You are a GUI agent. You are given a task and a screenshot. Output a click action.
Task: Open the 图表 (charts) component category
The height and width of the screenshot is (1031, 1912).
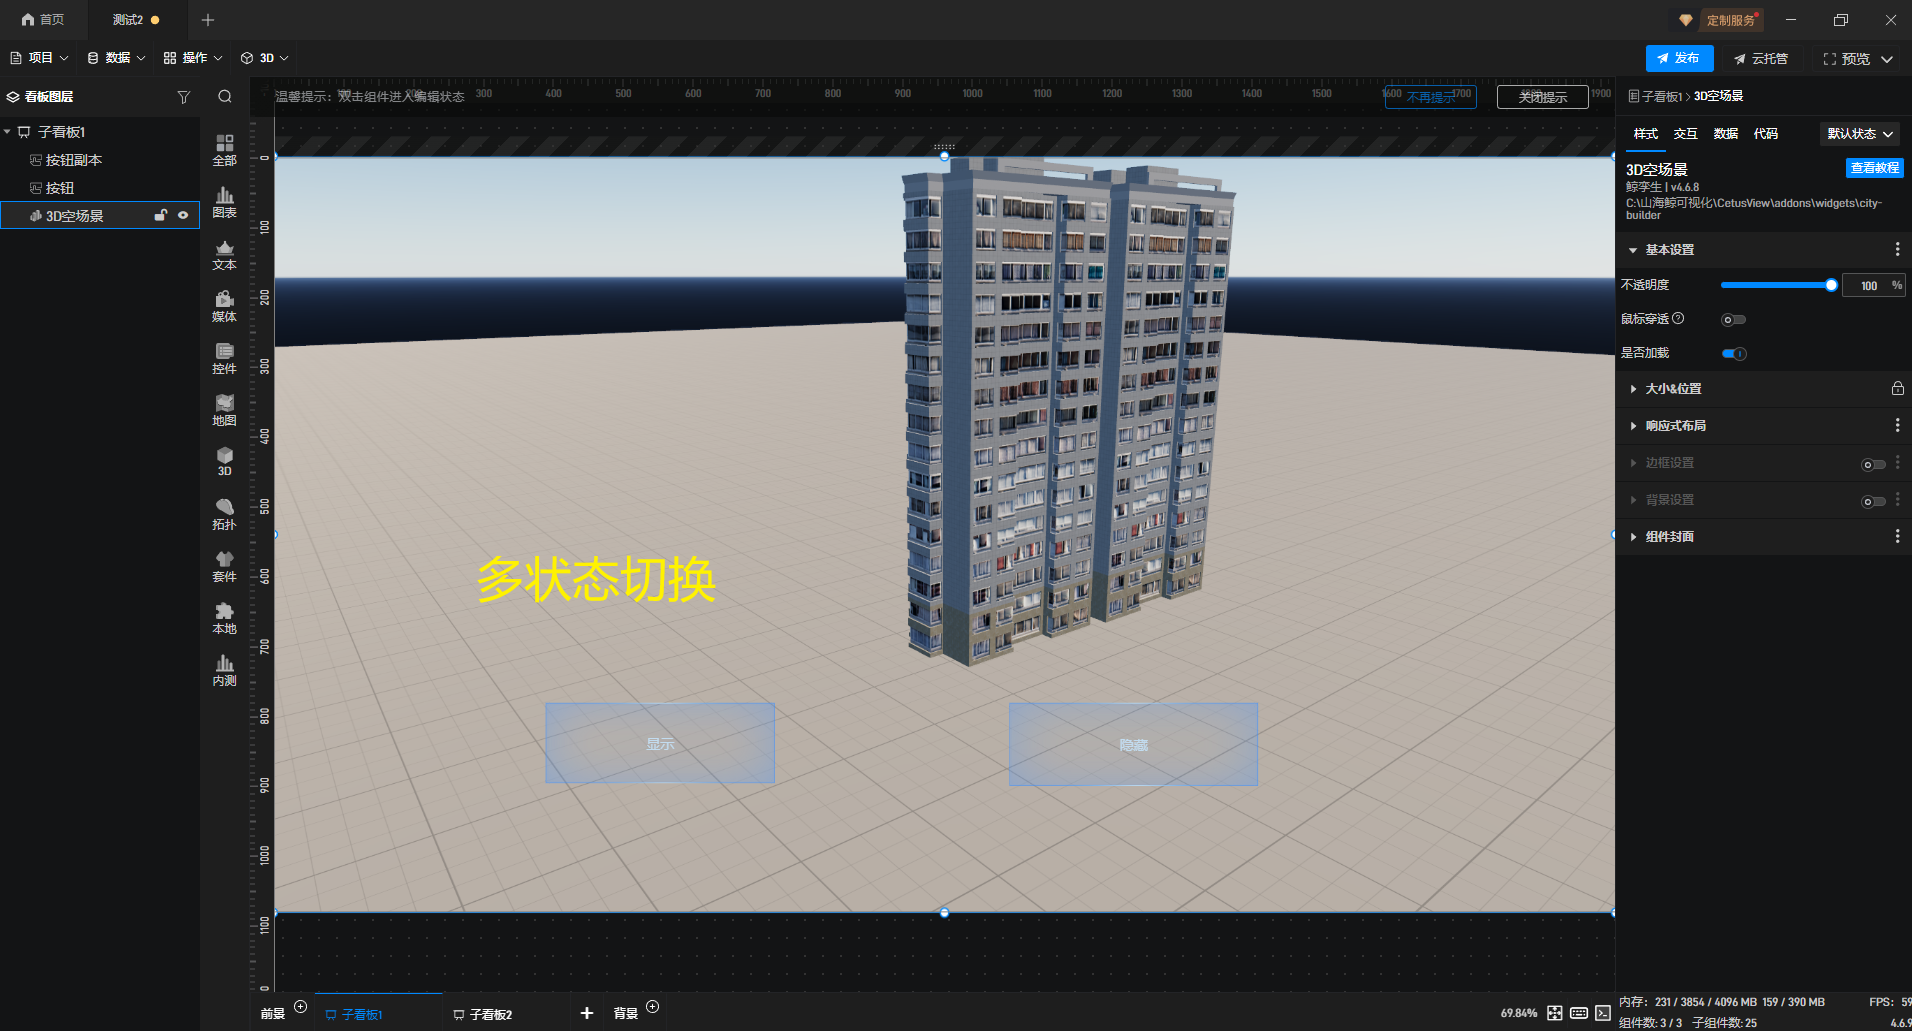click(224, 202)
